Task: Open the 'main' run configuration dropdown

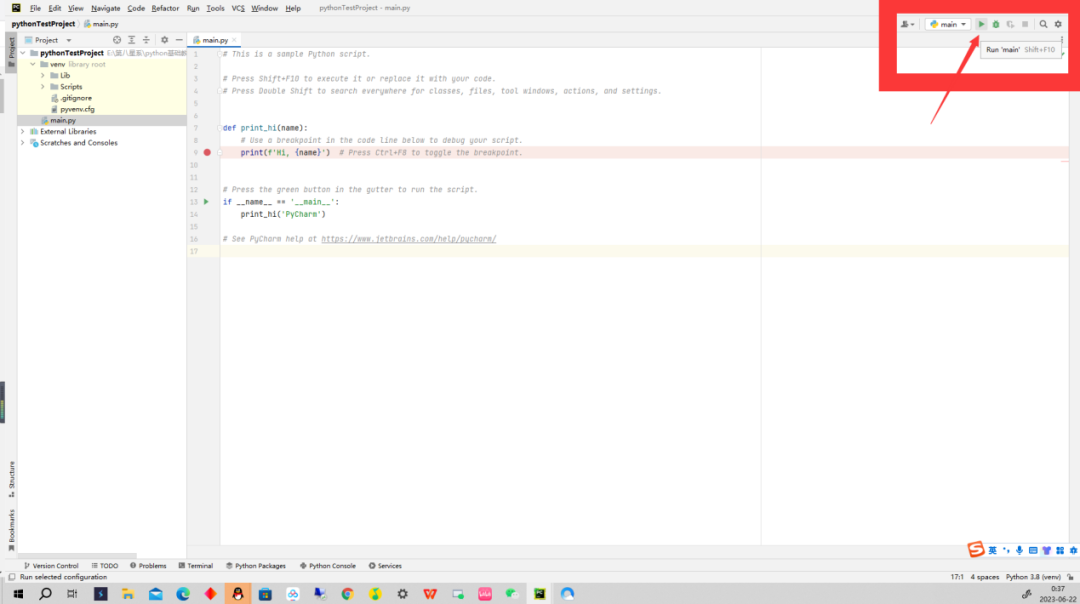Action: 948,24
